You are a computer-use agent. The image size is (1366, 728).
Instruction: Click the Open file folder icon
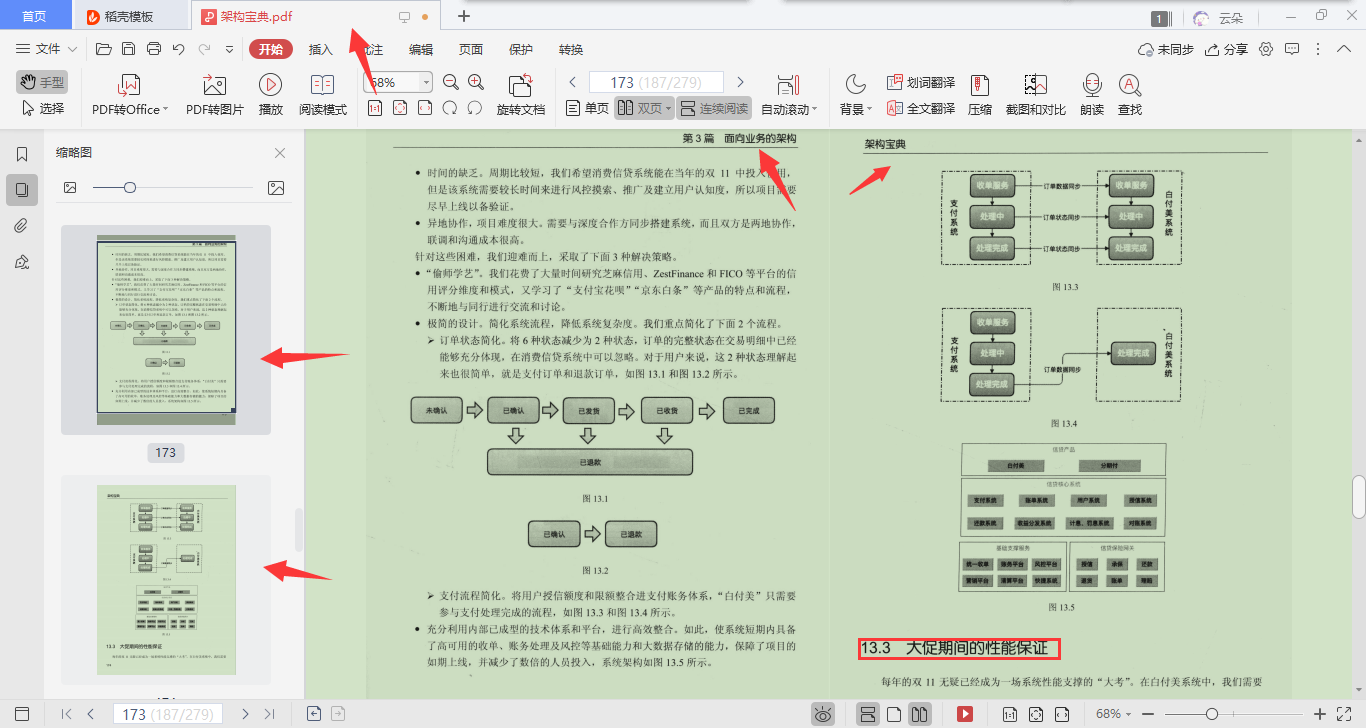tap(103, 49)
